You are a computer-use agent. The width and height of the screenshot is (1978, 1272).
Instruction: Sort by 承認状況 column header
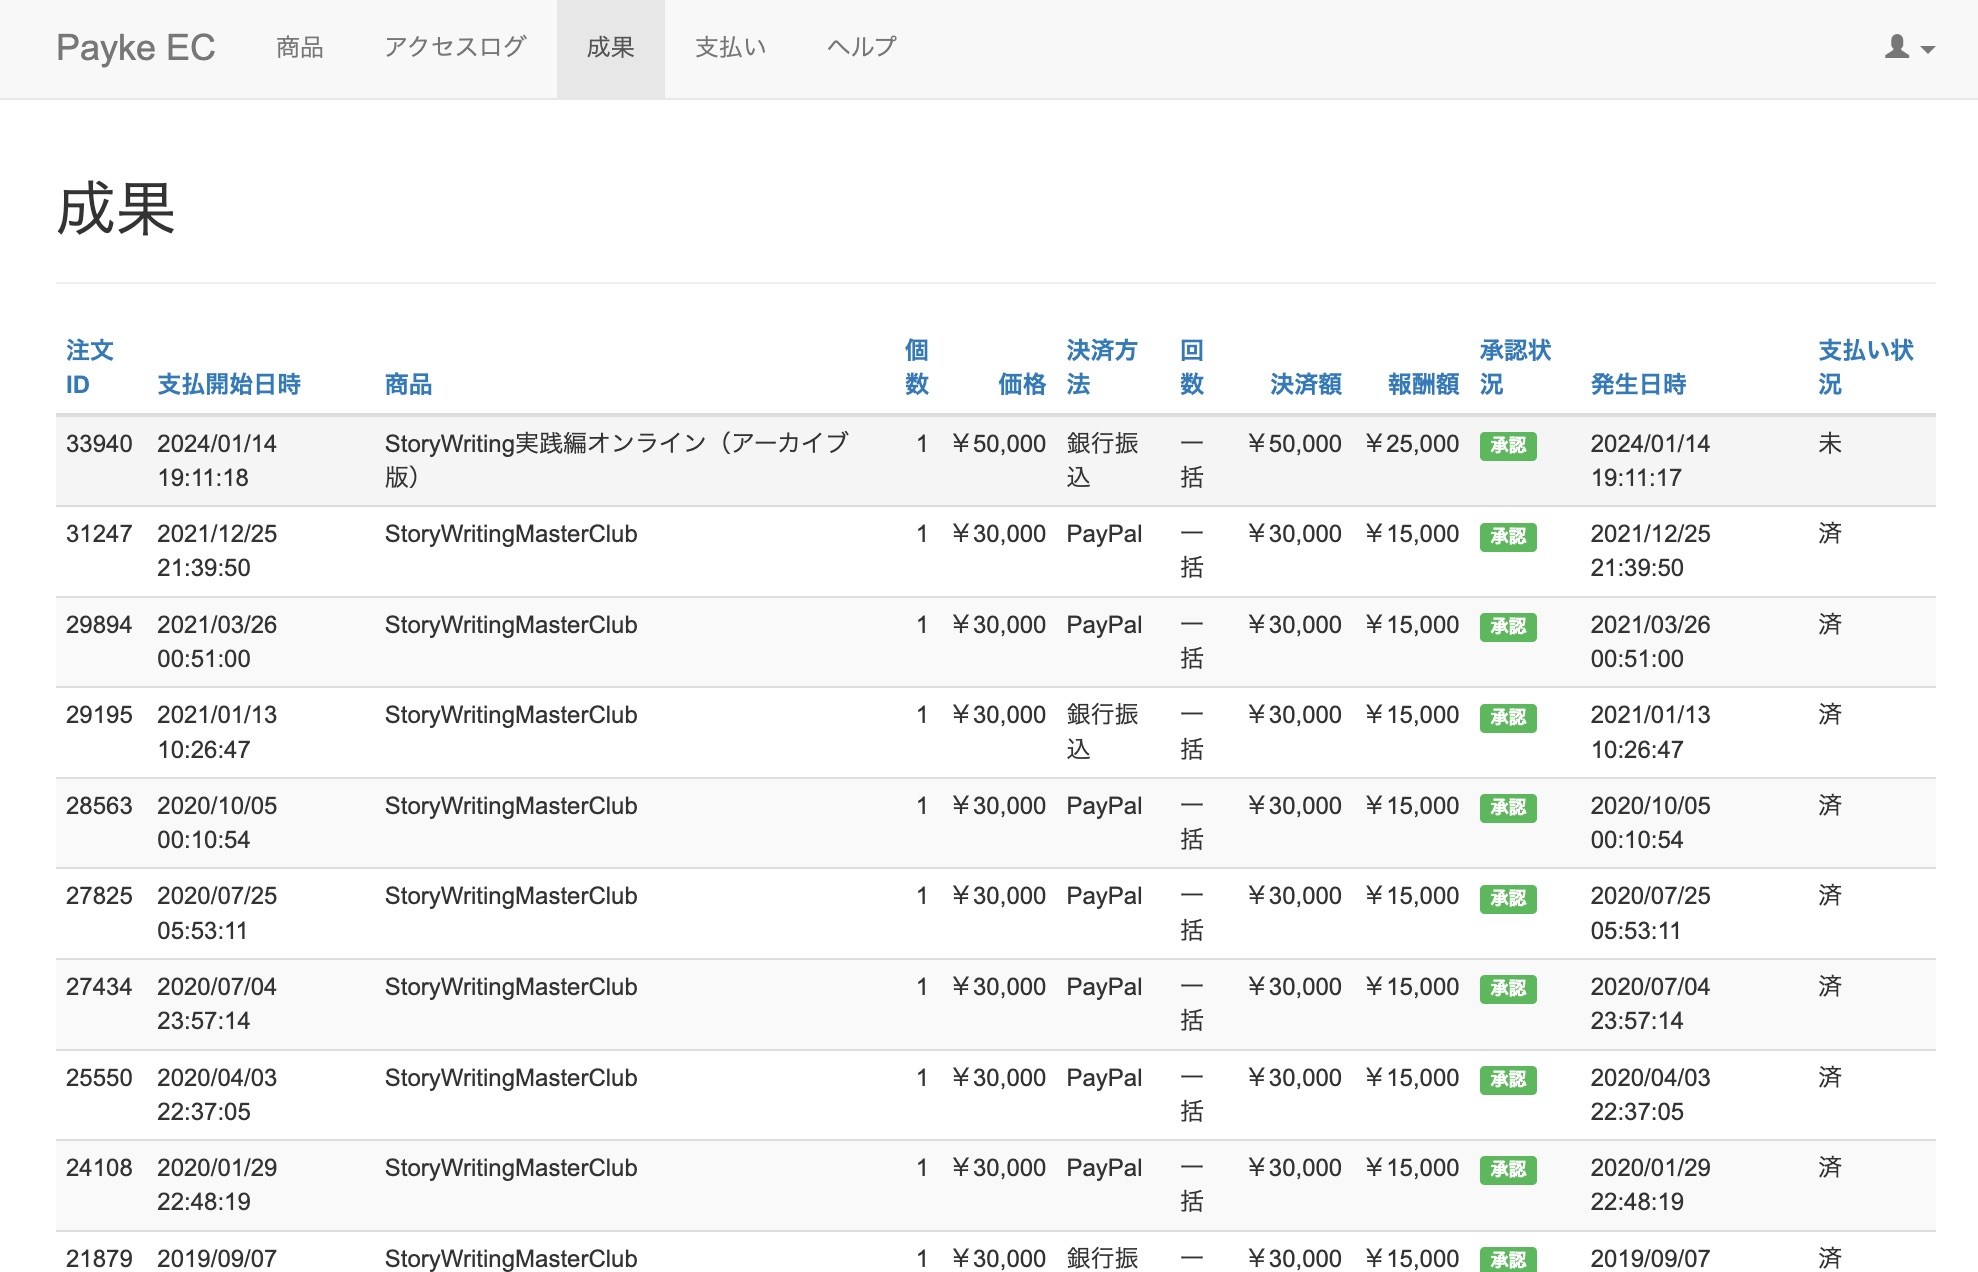(x=1516, y=367)
